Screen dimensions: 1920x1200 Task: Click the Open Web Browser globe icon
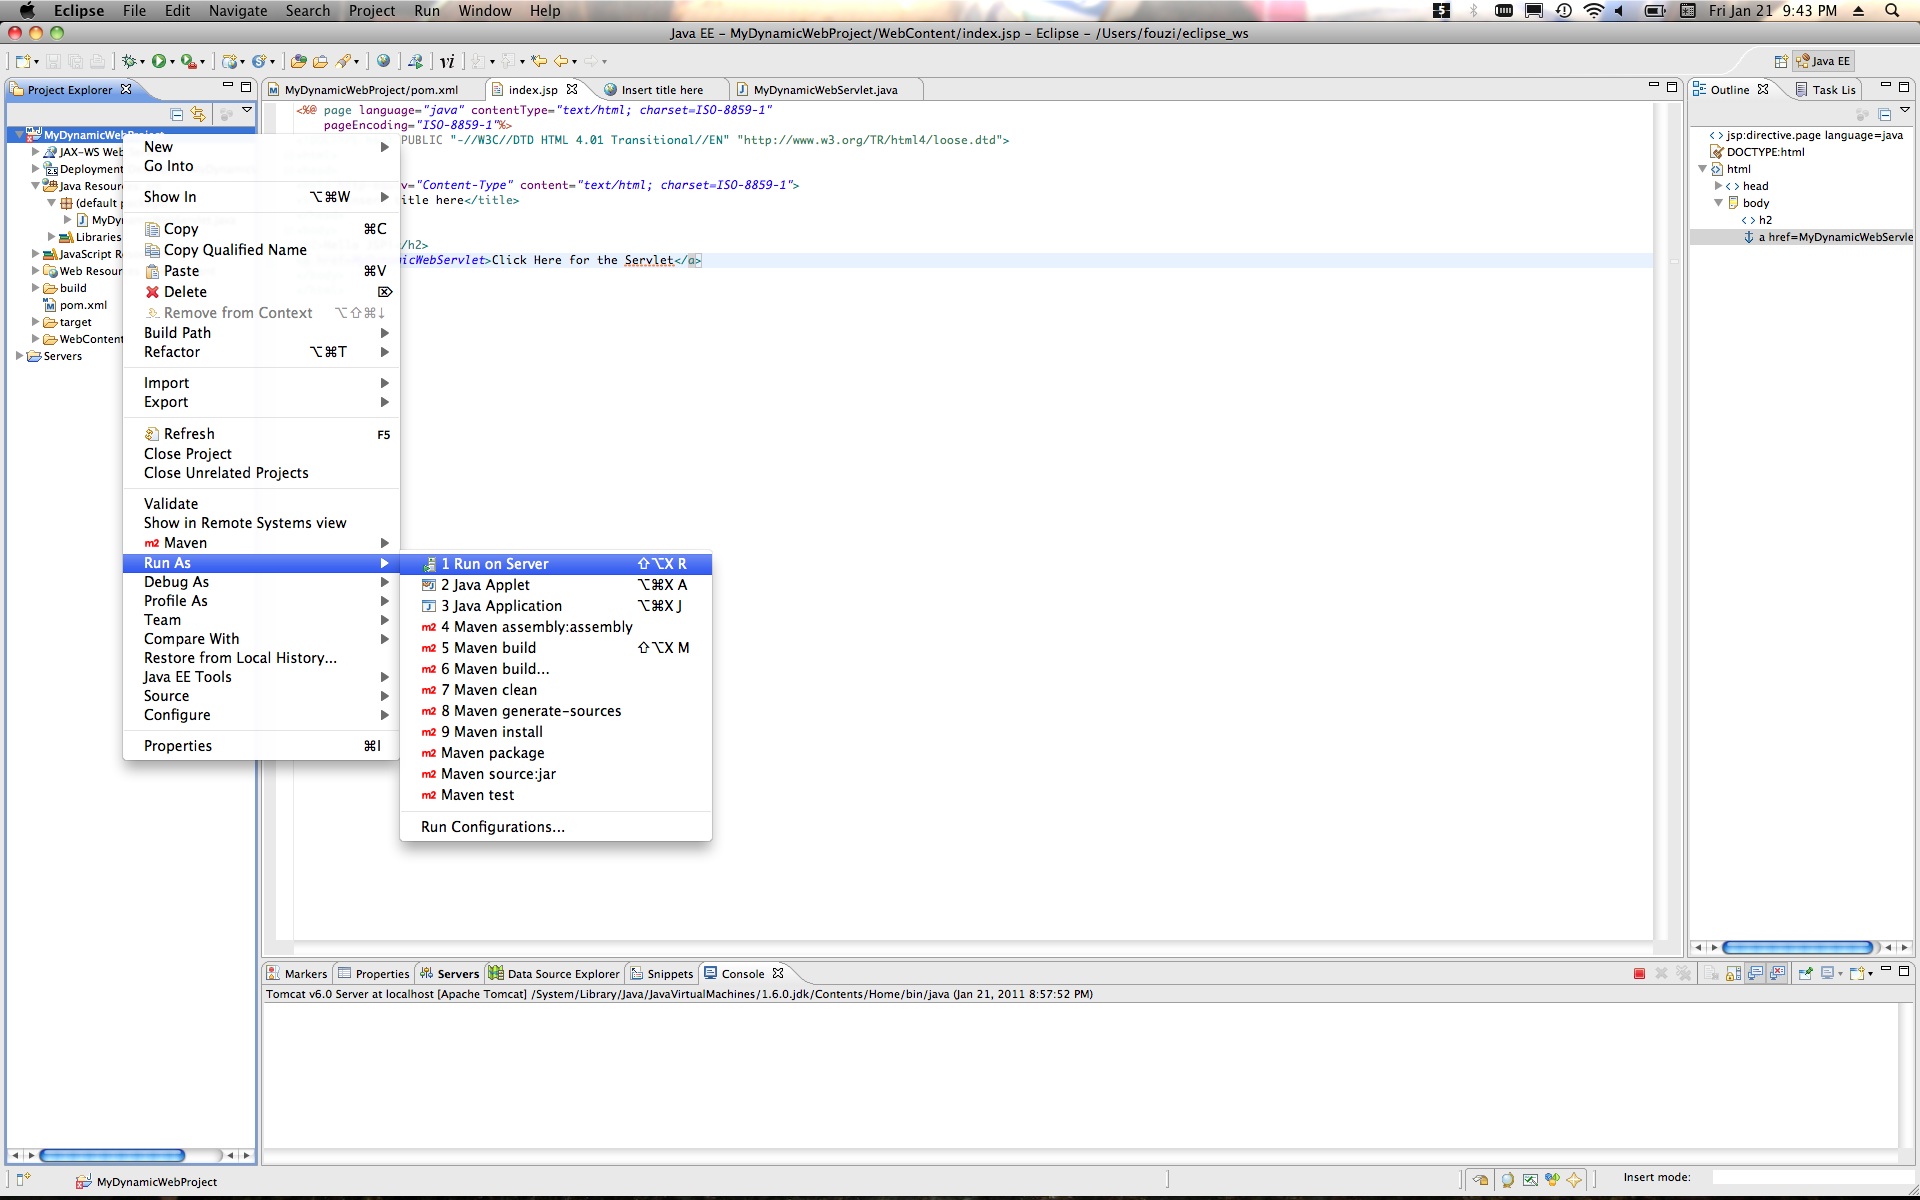click(383, 61)
